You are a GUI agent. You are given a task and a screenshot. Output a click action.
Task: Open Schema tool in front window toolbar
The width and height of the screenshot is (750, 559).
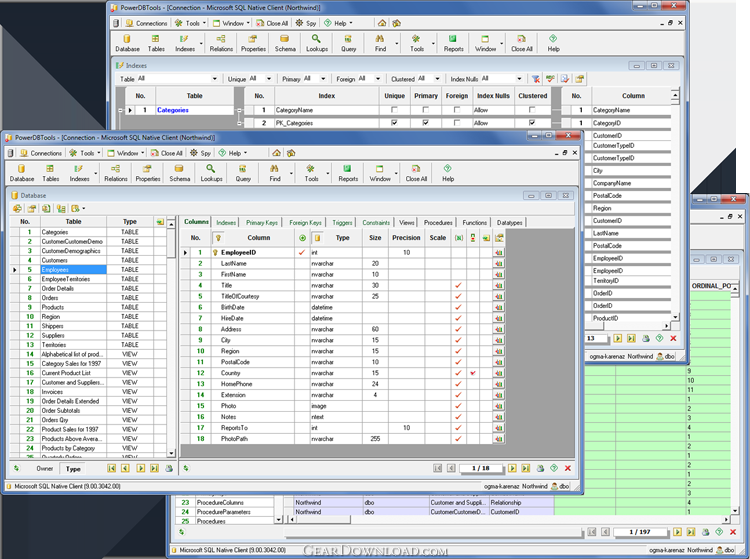[179, 173]
